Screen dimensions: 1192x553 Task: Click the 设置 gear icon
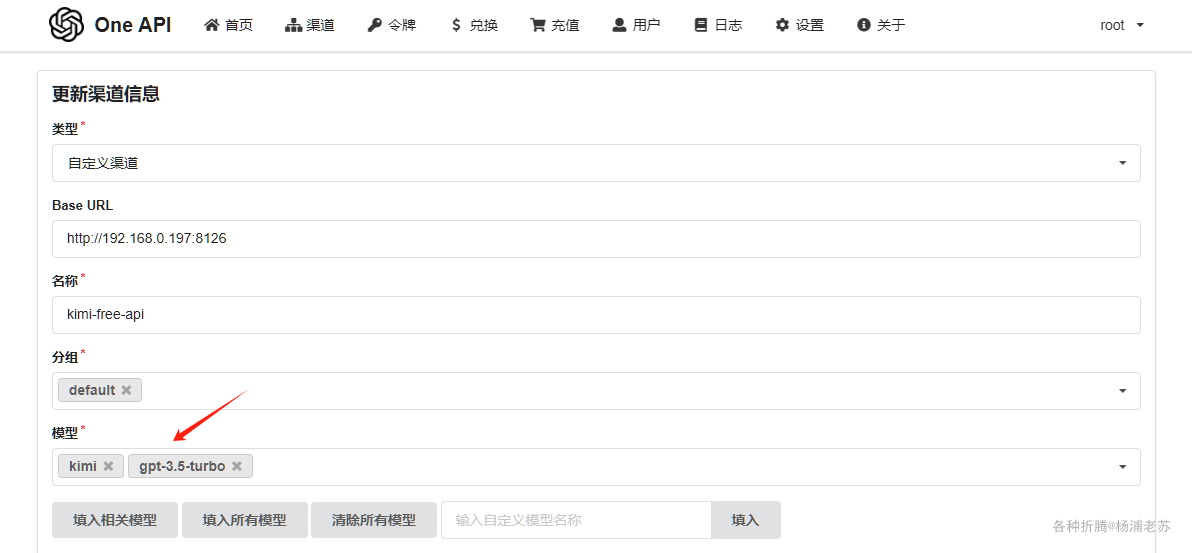tap(782, 25)
